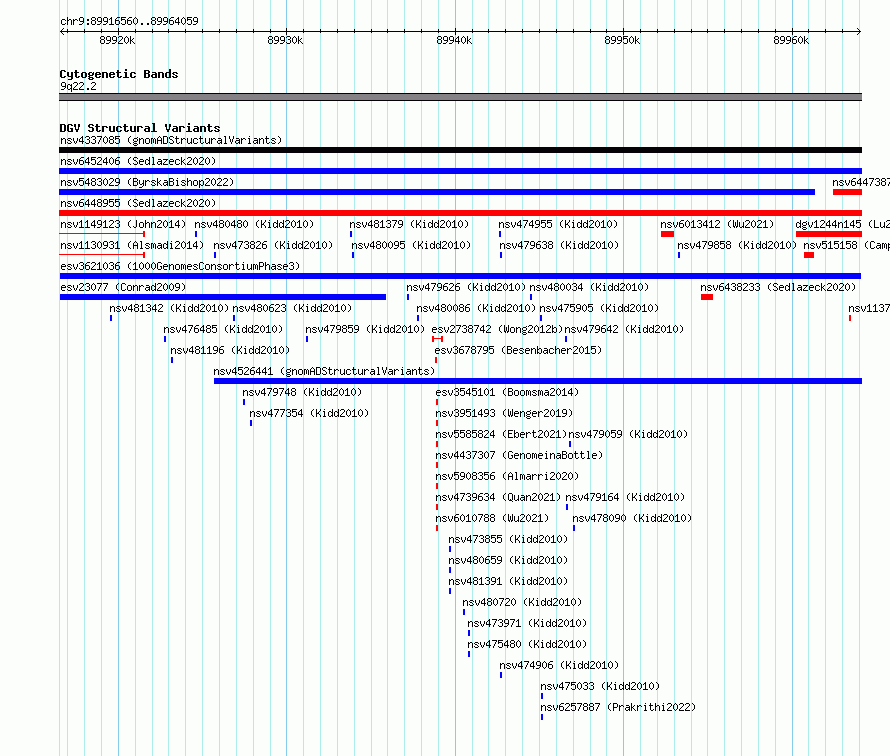
Task: Click nsv479642 (Kidd2010) label
Action: coord(624,329)
